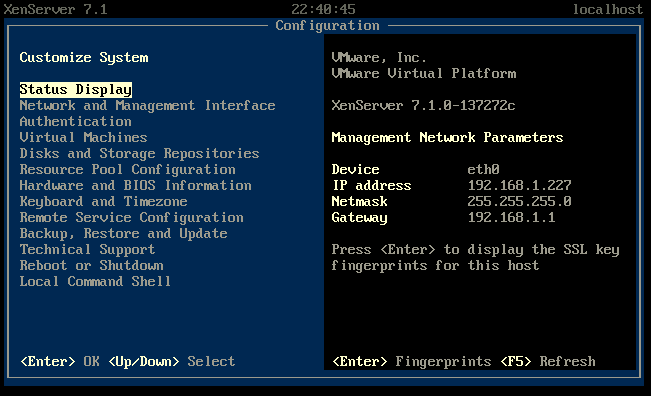Click the localhost hostname in the header
The width and height of the screenshot is (651, 396).
click(x=607, y=10)
